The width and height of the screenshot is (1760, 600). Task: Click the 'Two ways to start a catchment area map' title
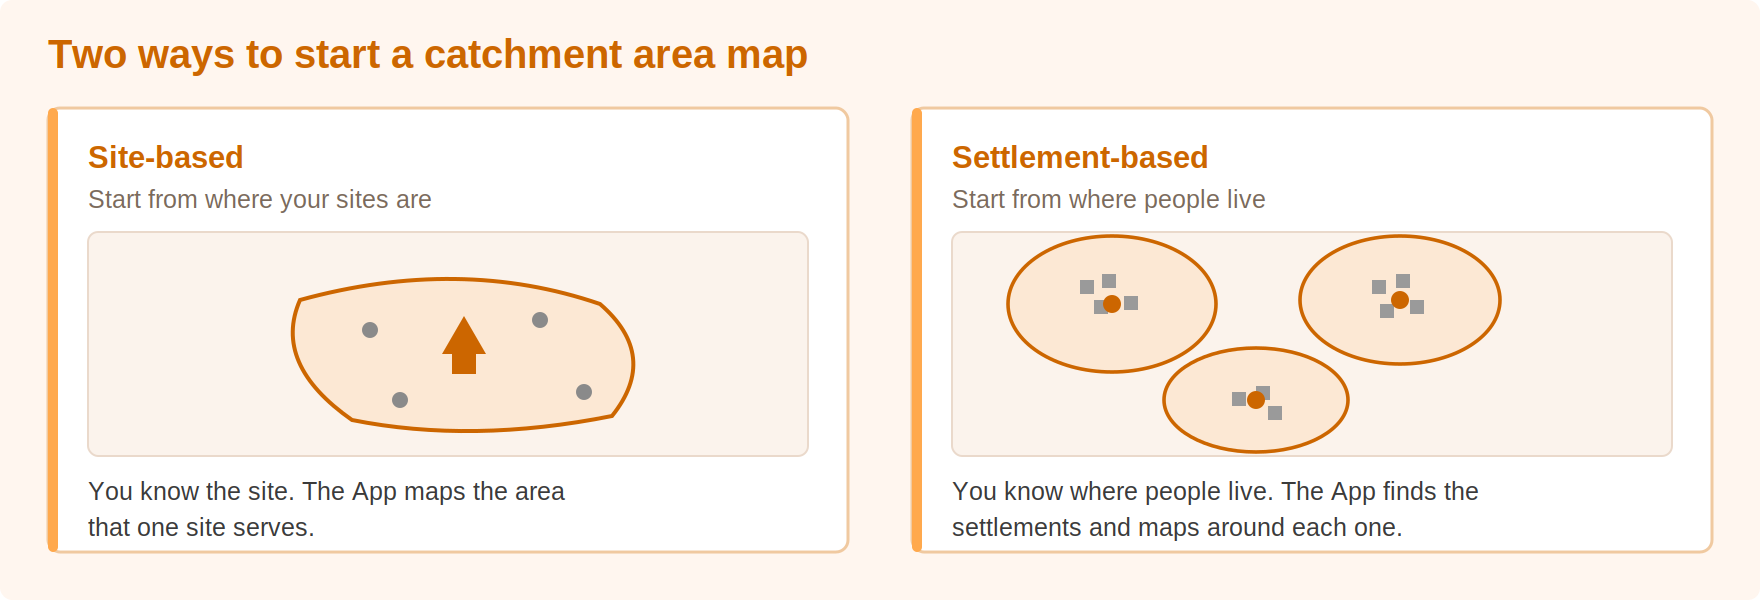(x=428, y=54)
